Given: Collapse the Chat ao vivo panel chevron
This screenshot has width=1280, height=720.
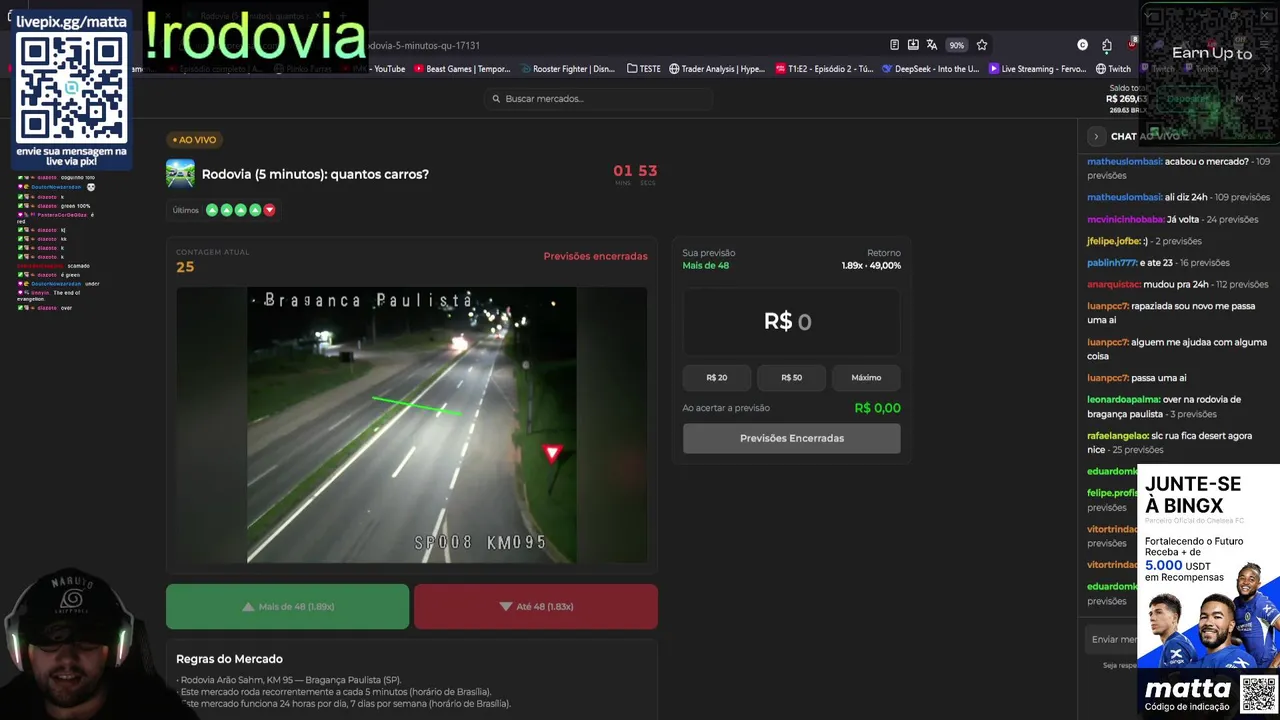Looking at the screenshot, I should [x=1096, y=136].
